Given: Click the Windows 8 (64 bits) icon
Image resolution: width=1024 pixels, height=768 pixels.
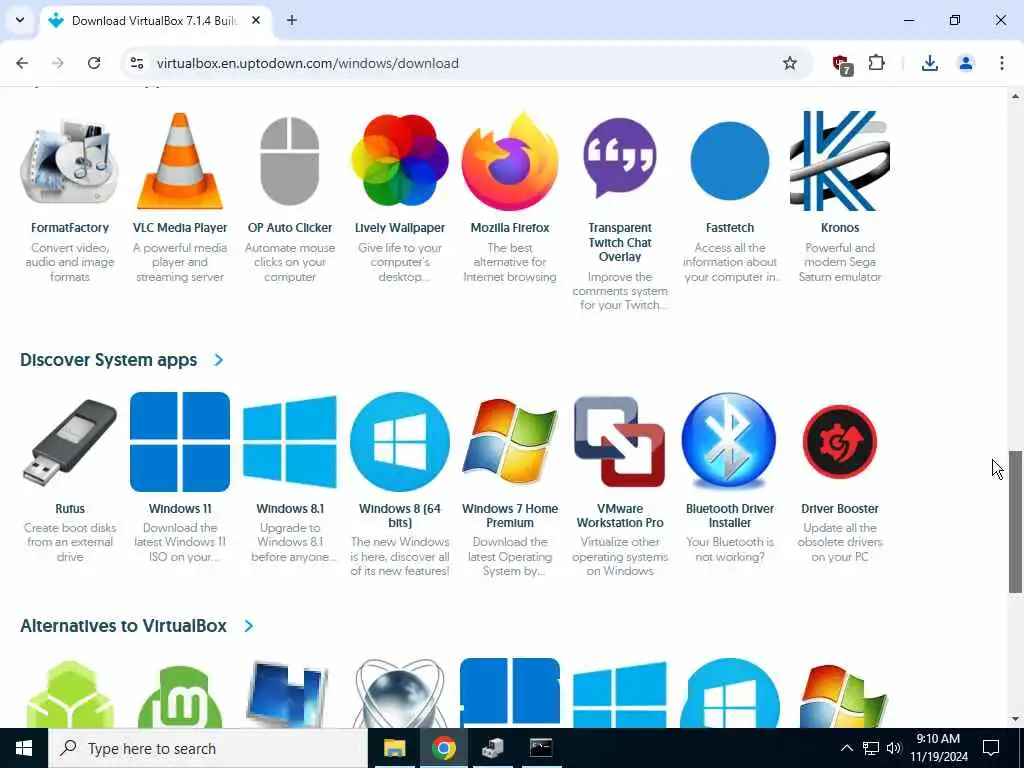Looking at the screenshot, I should coord(400,442).
